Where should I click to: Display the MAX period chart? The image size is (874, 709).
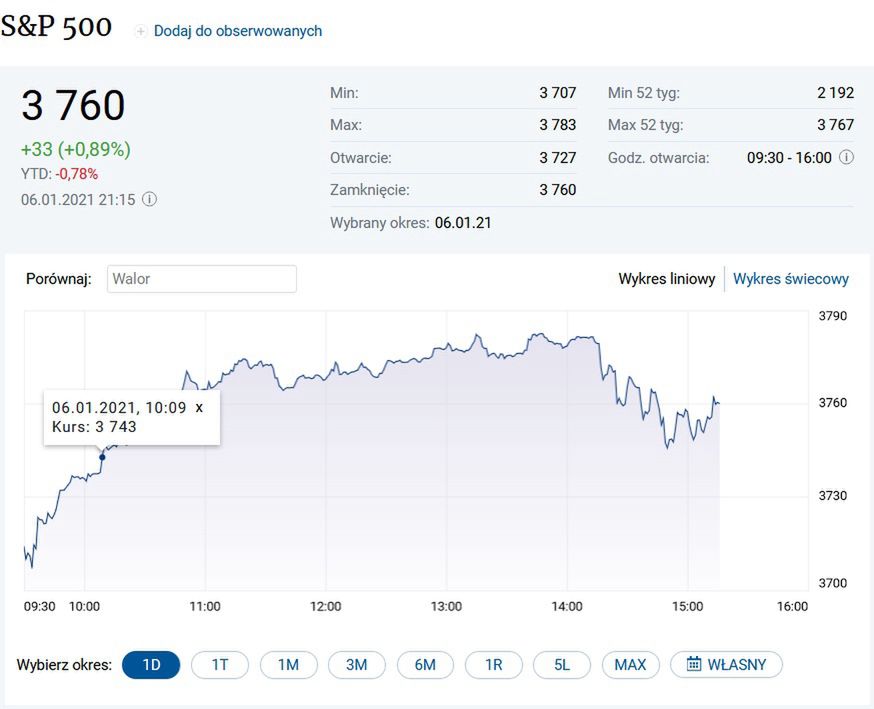[x=630, y=664]
